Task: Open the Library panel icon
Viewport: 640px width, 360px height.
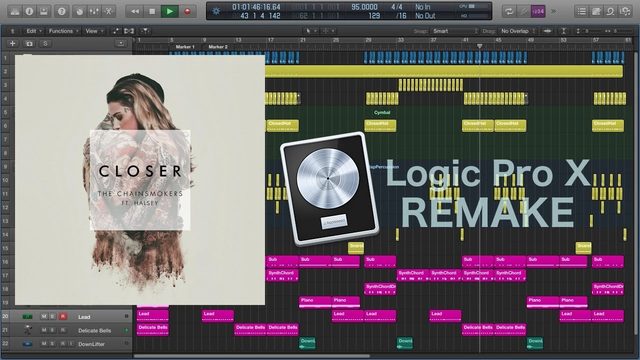Action: [15, 11]
